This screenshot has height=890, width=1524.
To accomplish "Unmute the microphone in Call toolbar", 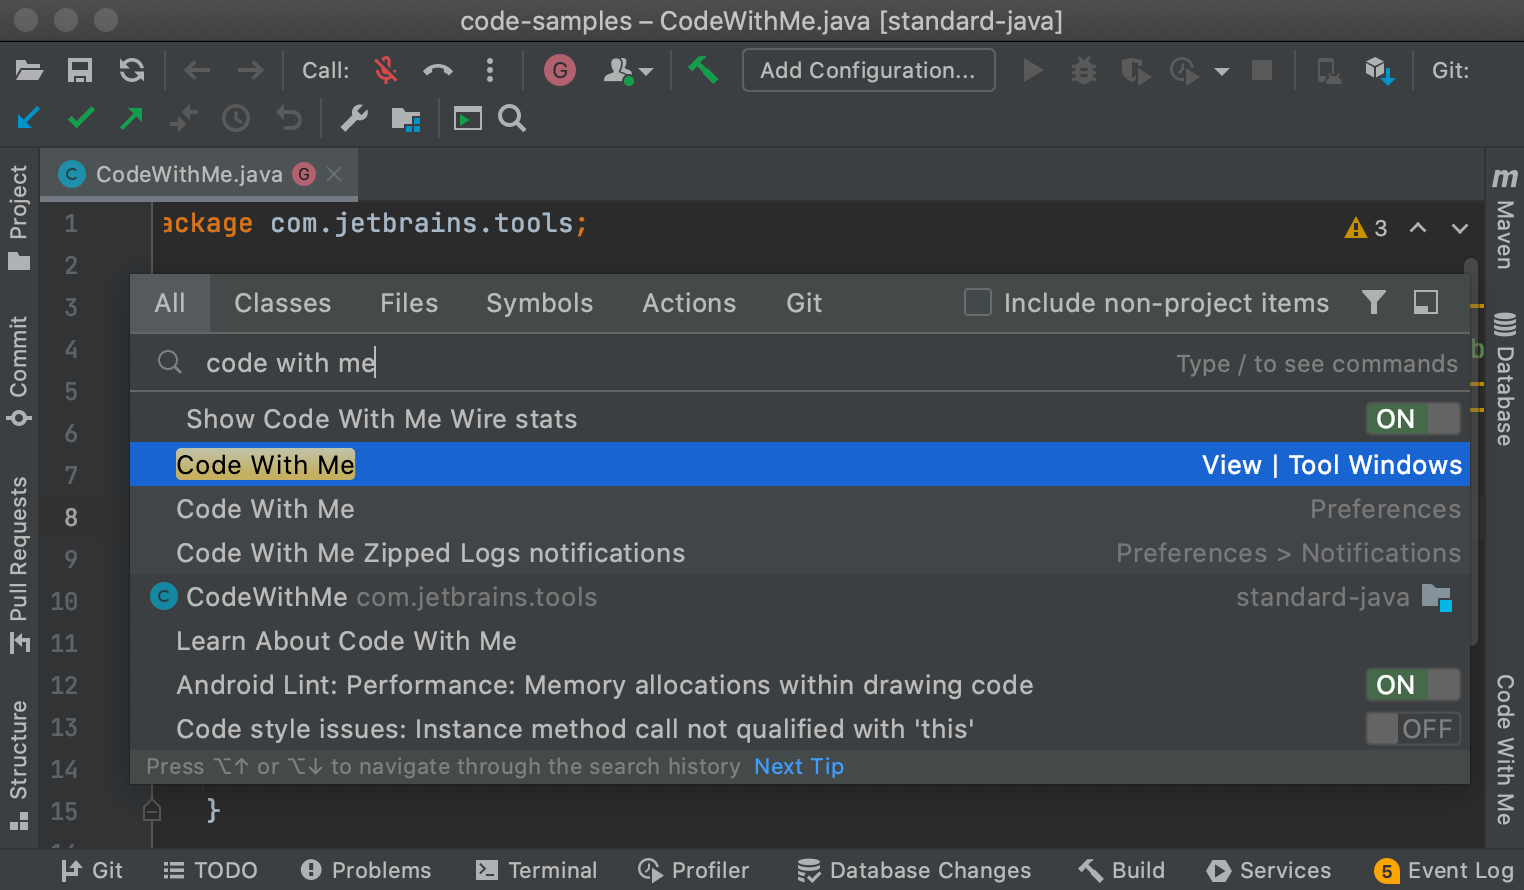I will click(385, 70).
